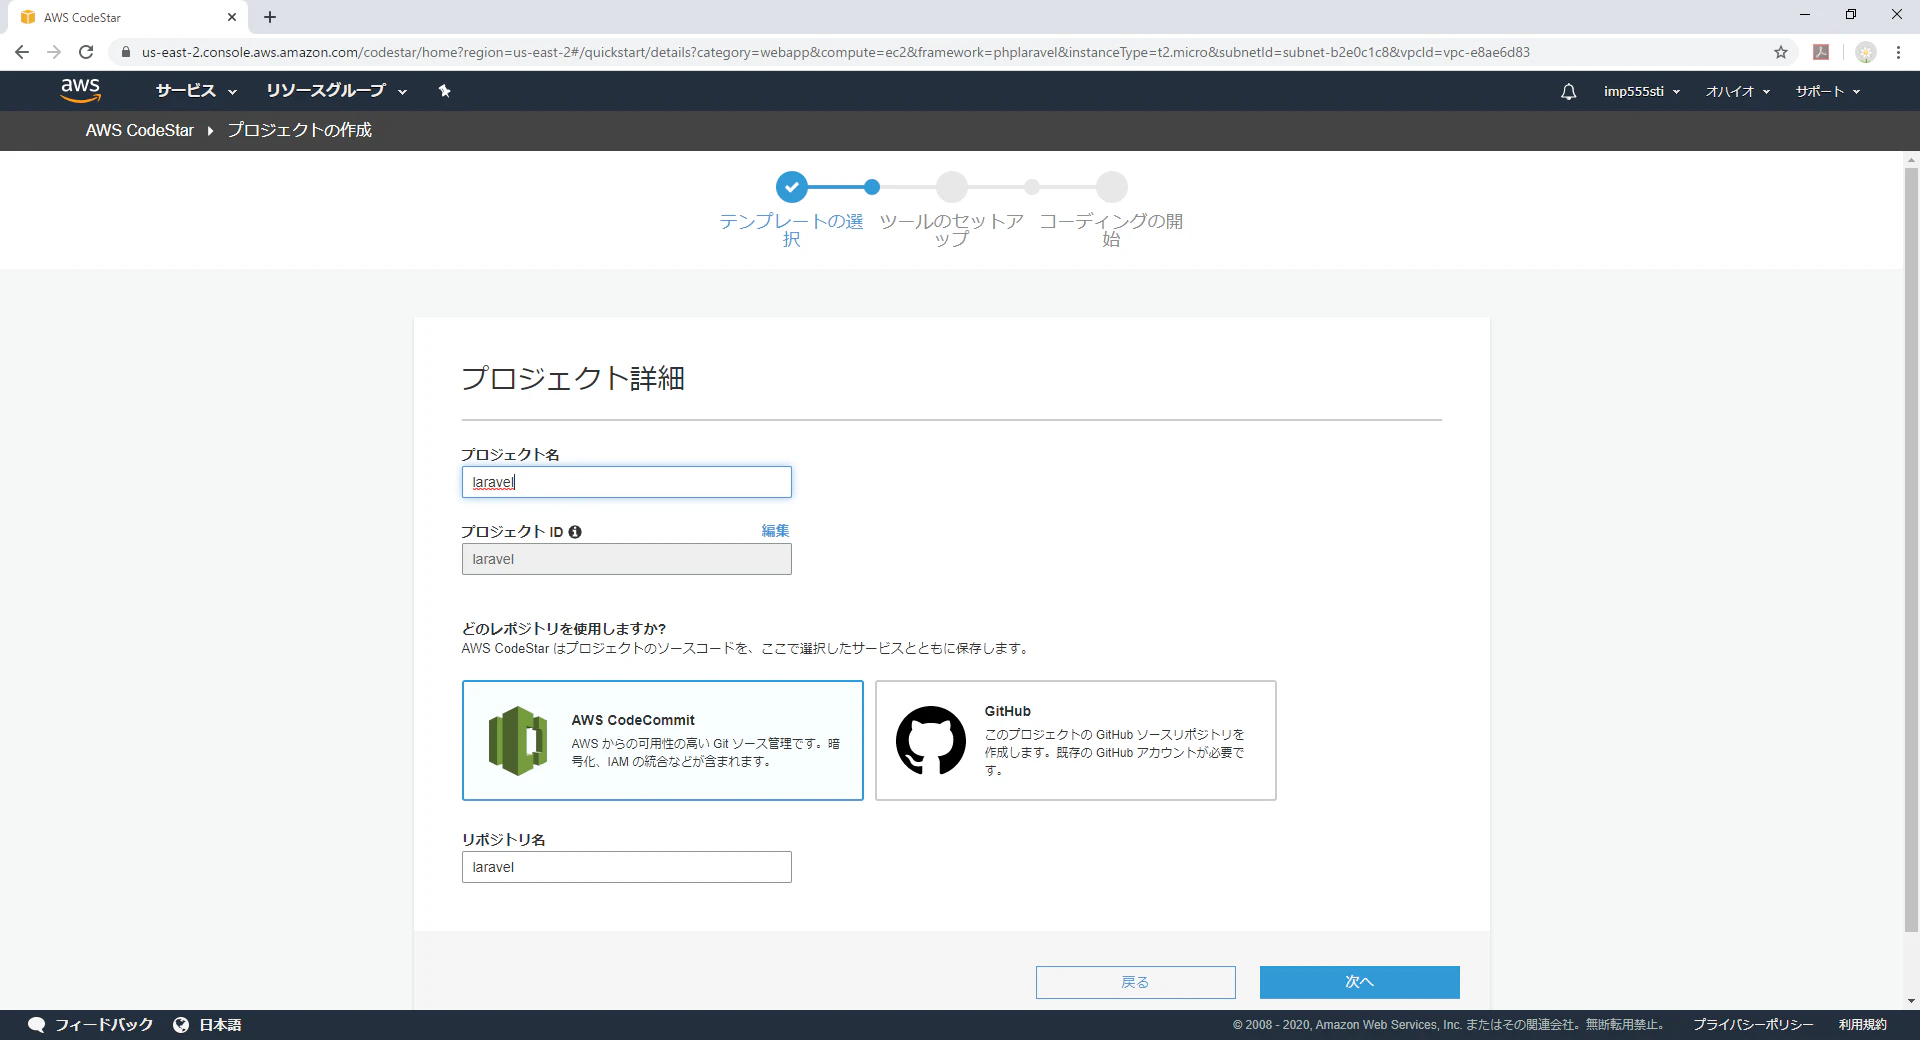Screen dimensions: 1920x1040
Task: Focus the リポジトリ名 input field
Action: 627,867
